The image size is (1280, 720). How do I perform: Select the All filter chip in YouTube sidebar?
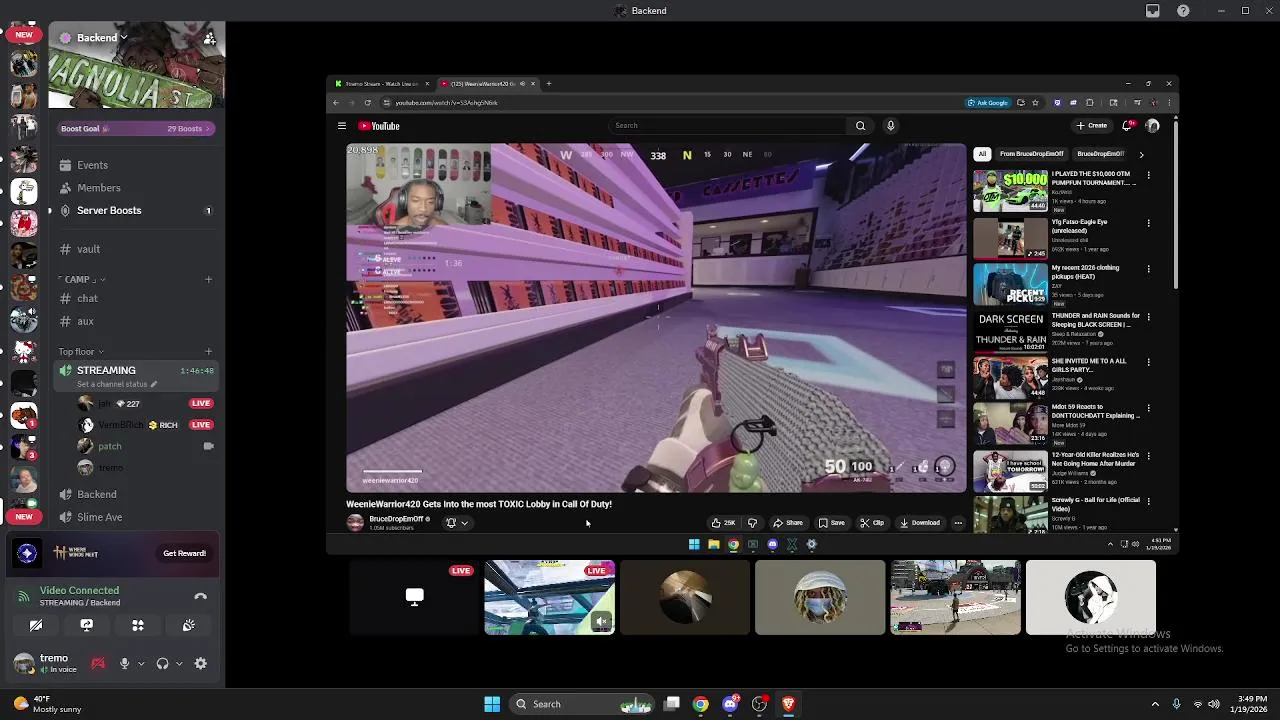(x=982, y=154)
